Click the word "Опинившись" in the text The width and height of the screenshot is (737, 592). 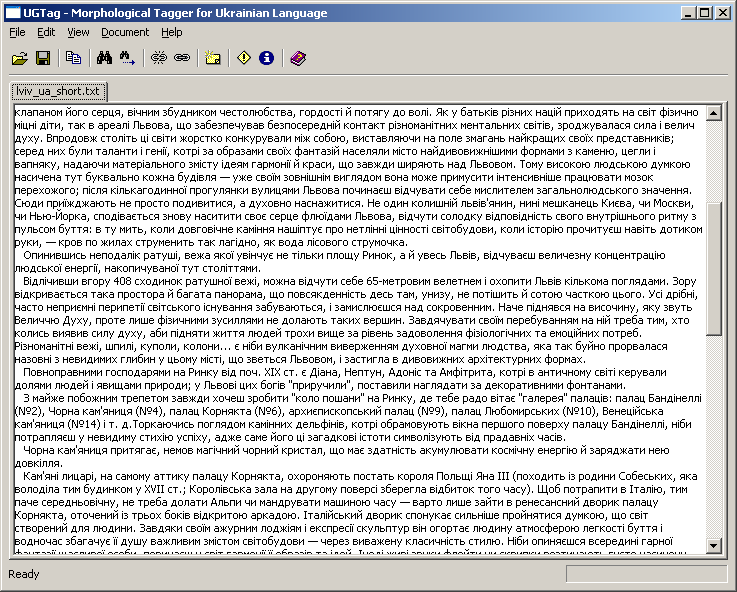click(52, 256)
